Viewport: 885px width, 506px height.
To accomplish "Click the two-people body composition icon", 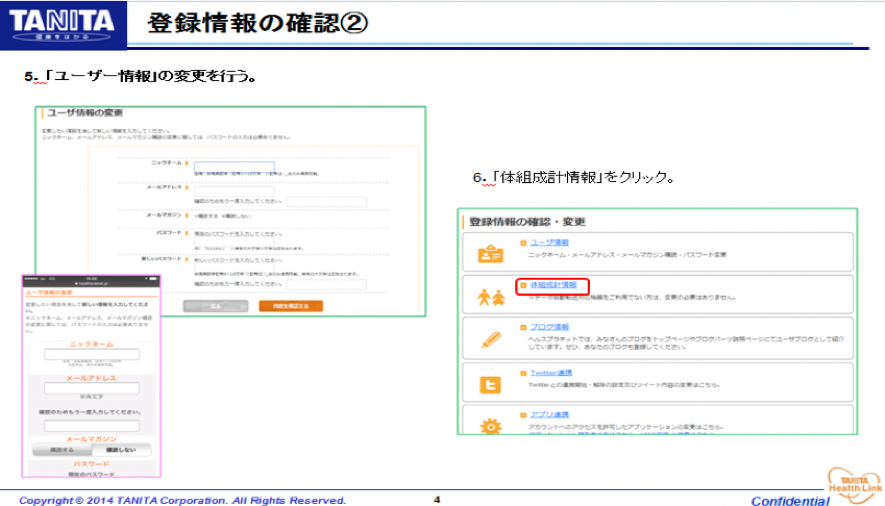I will tap(490, 297).
